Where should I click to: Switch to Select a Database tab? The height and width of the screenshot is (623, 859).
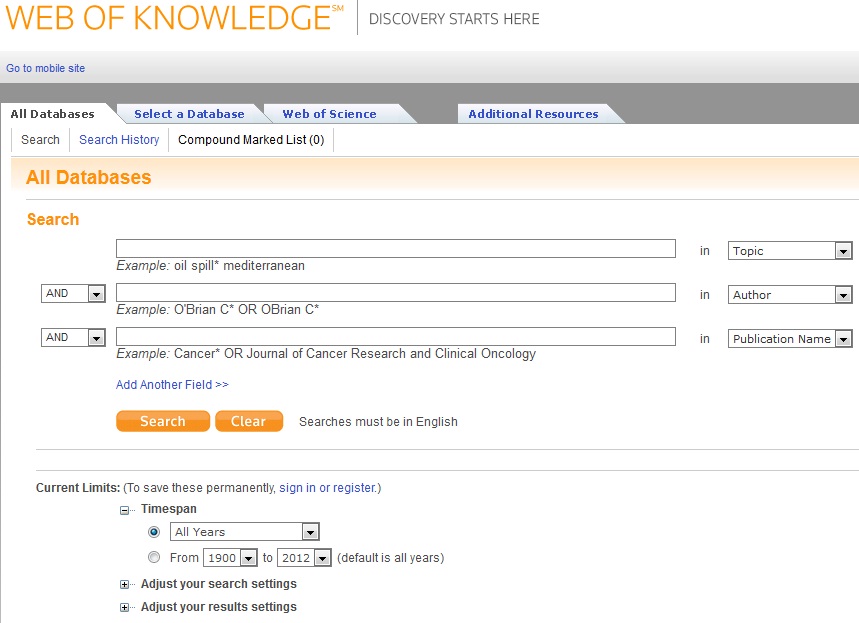[189, 114]
